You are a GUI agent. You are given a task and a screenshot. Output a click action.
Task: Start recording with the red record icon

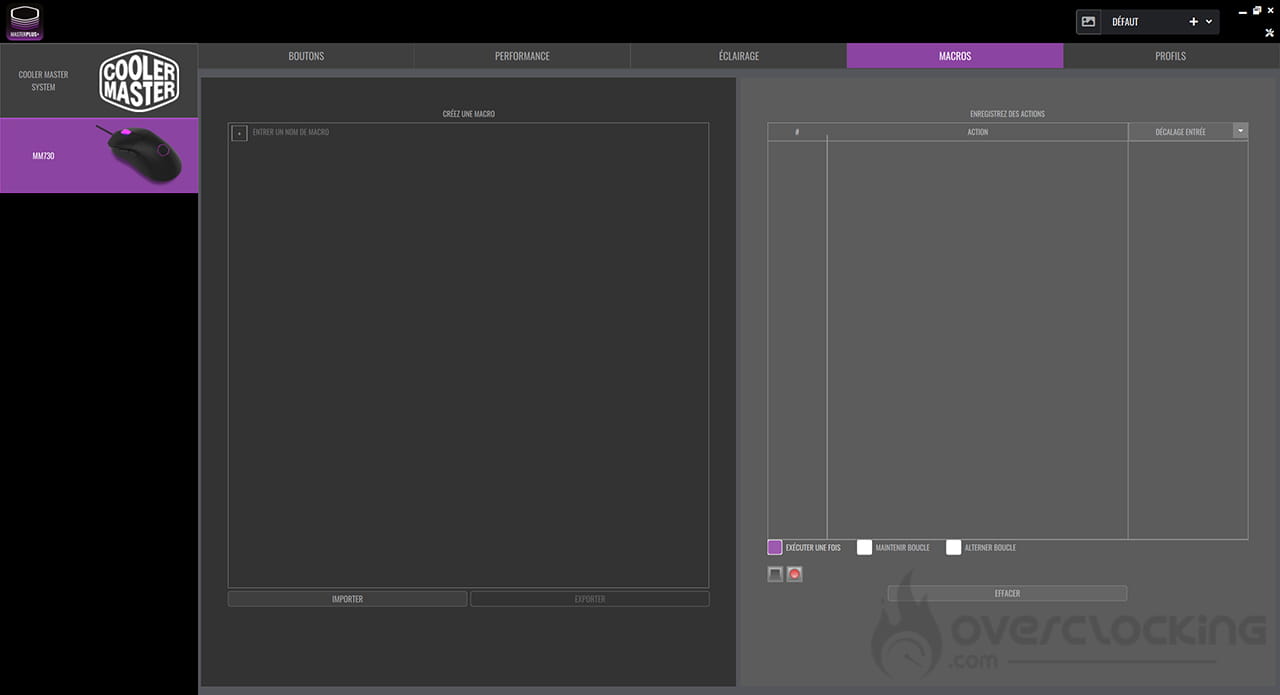(795, 574)
